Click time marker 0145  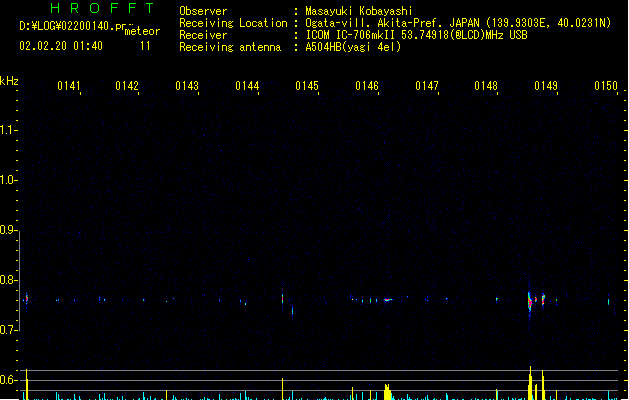pos(307,86)
